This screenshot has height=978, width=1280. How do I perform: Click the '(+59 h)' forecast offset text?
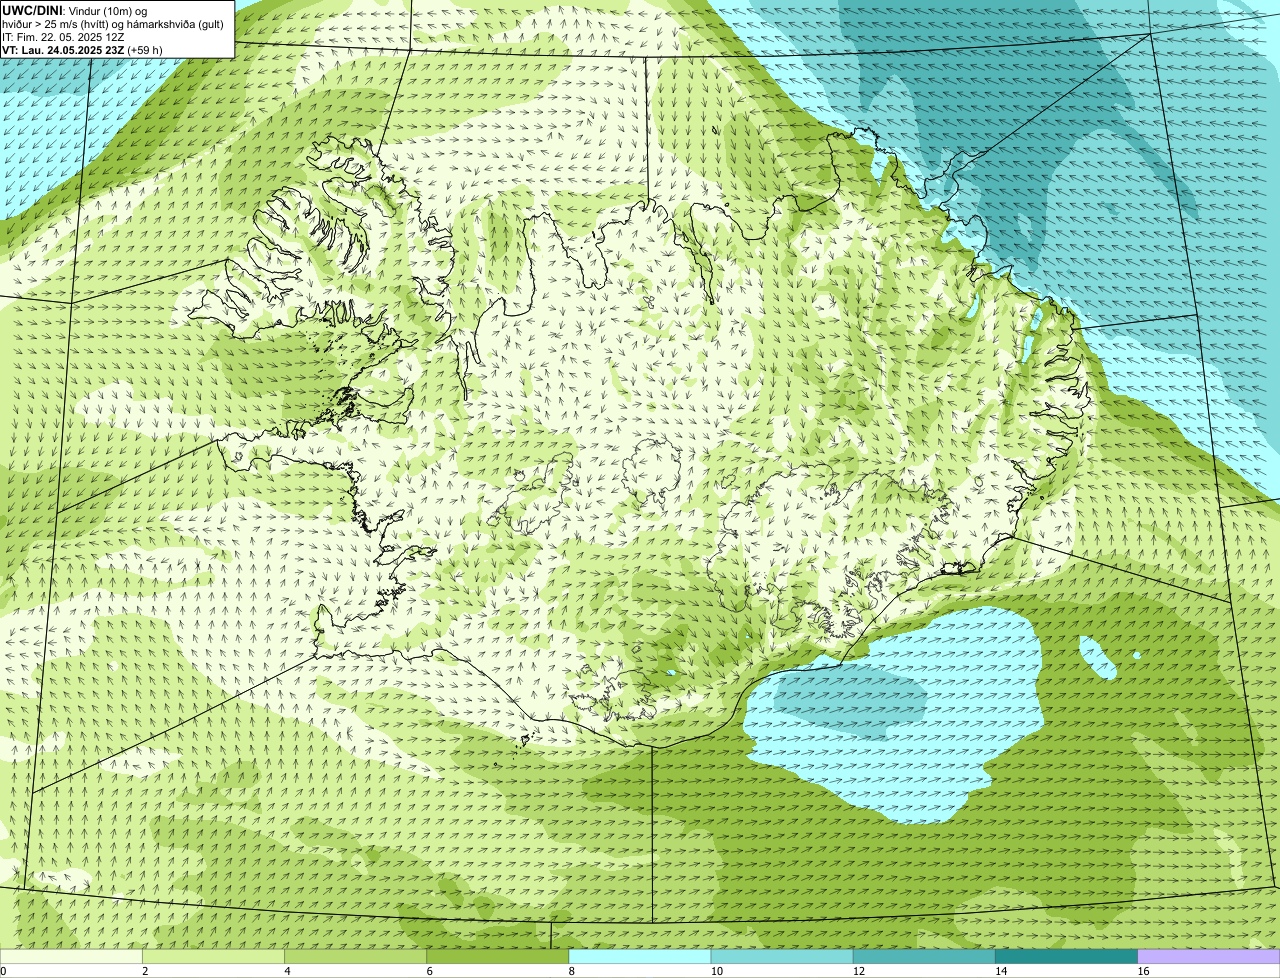[x=145, y=50]
